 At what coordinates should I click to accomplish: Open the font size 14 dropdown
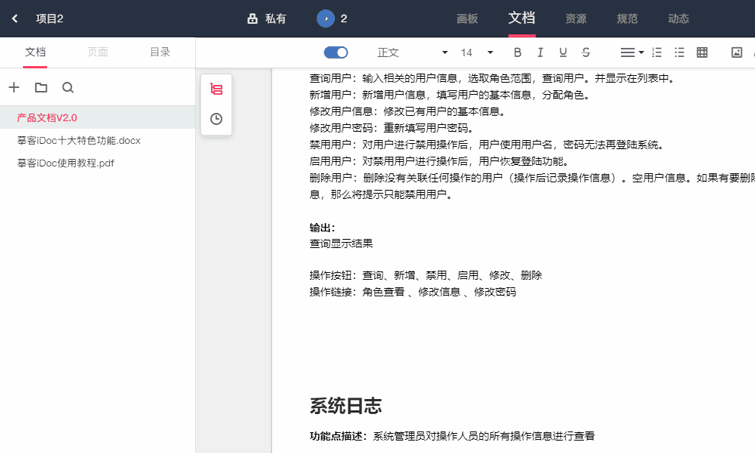point(476,52)
